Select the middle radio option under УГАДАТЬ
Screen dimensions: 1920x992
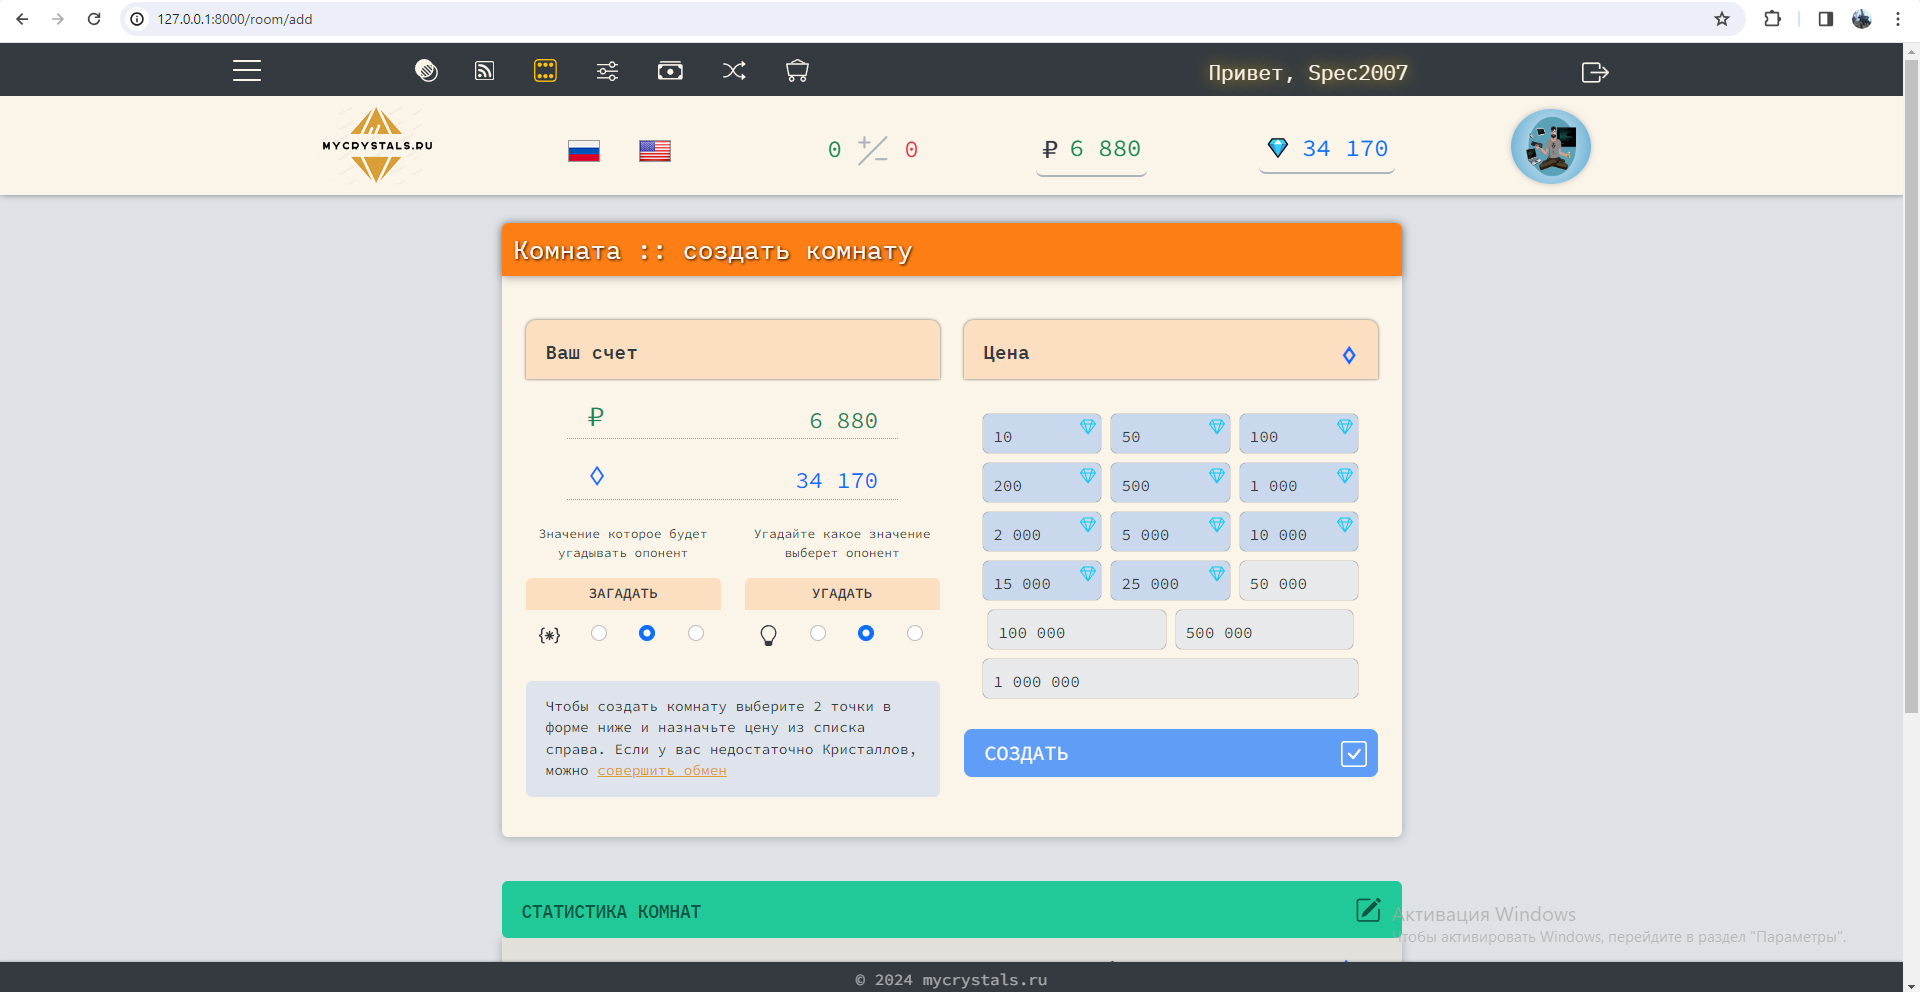tap(866, 633)
